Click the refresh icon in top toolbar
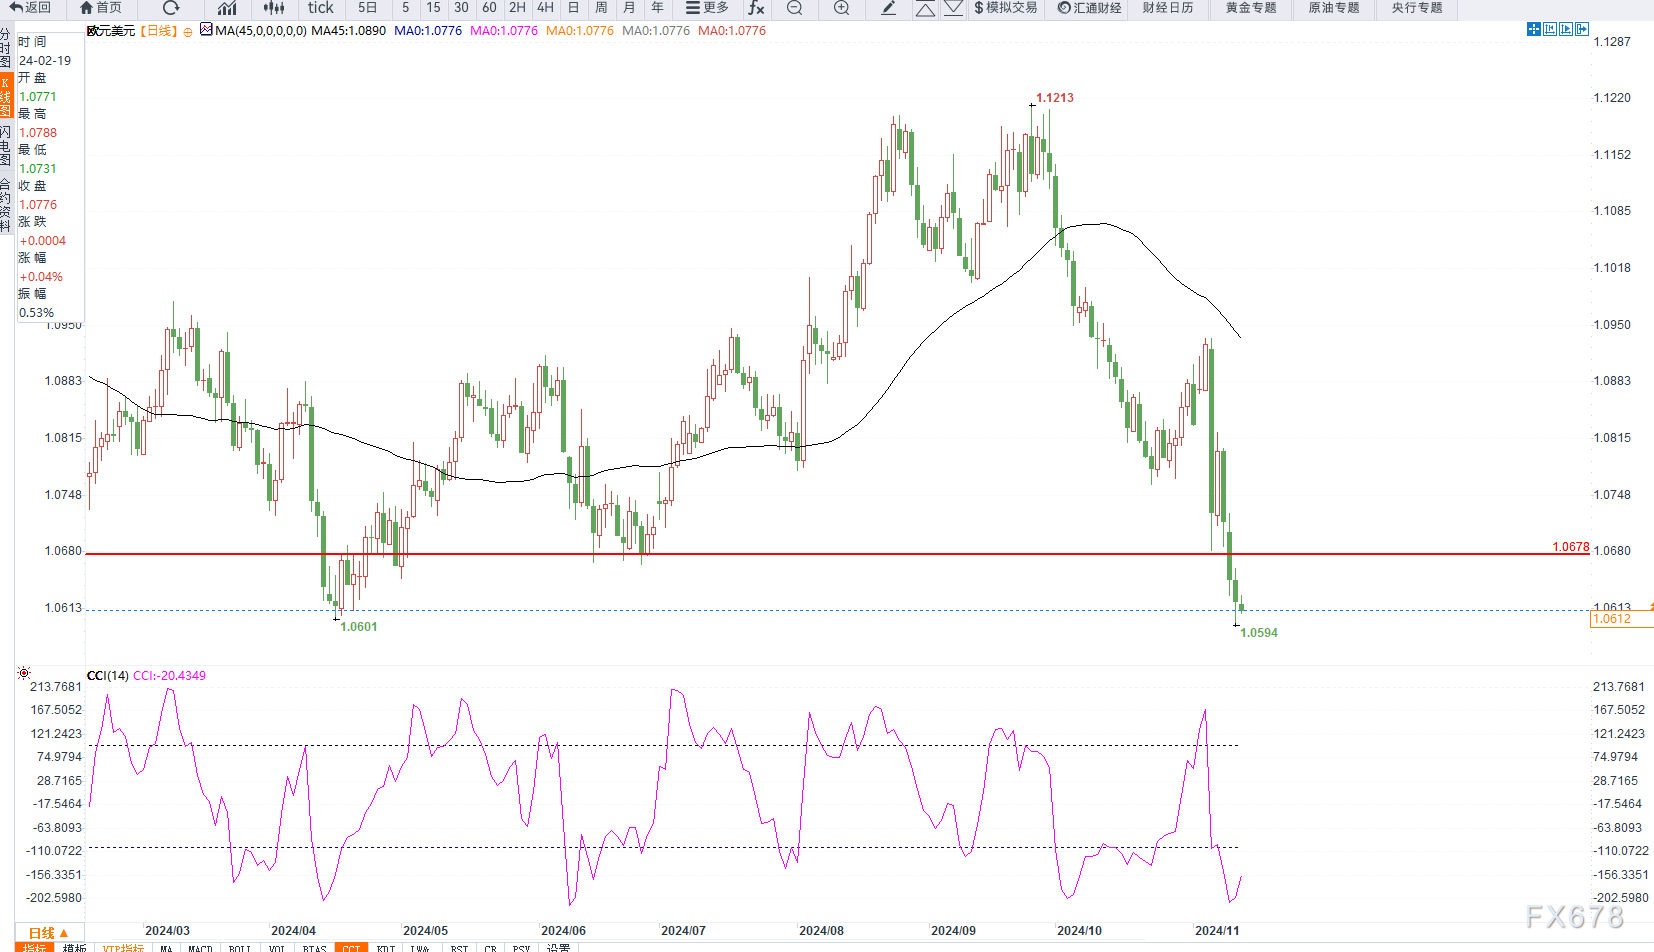The image size is (1654, 952). tap(171, 8)
